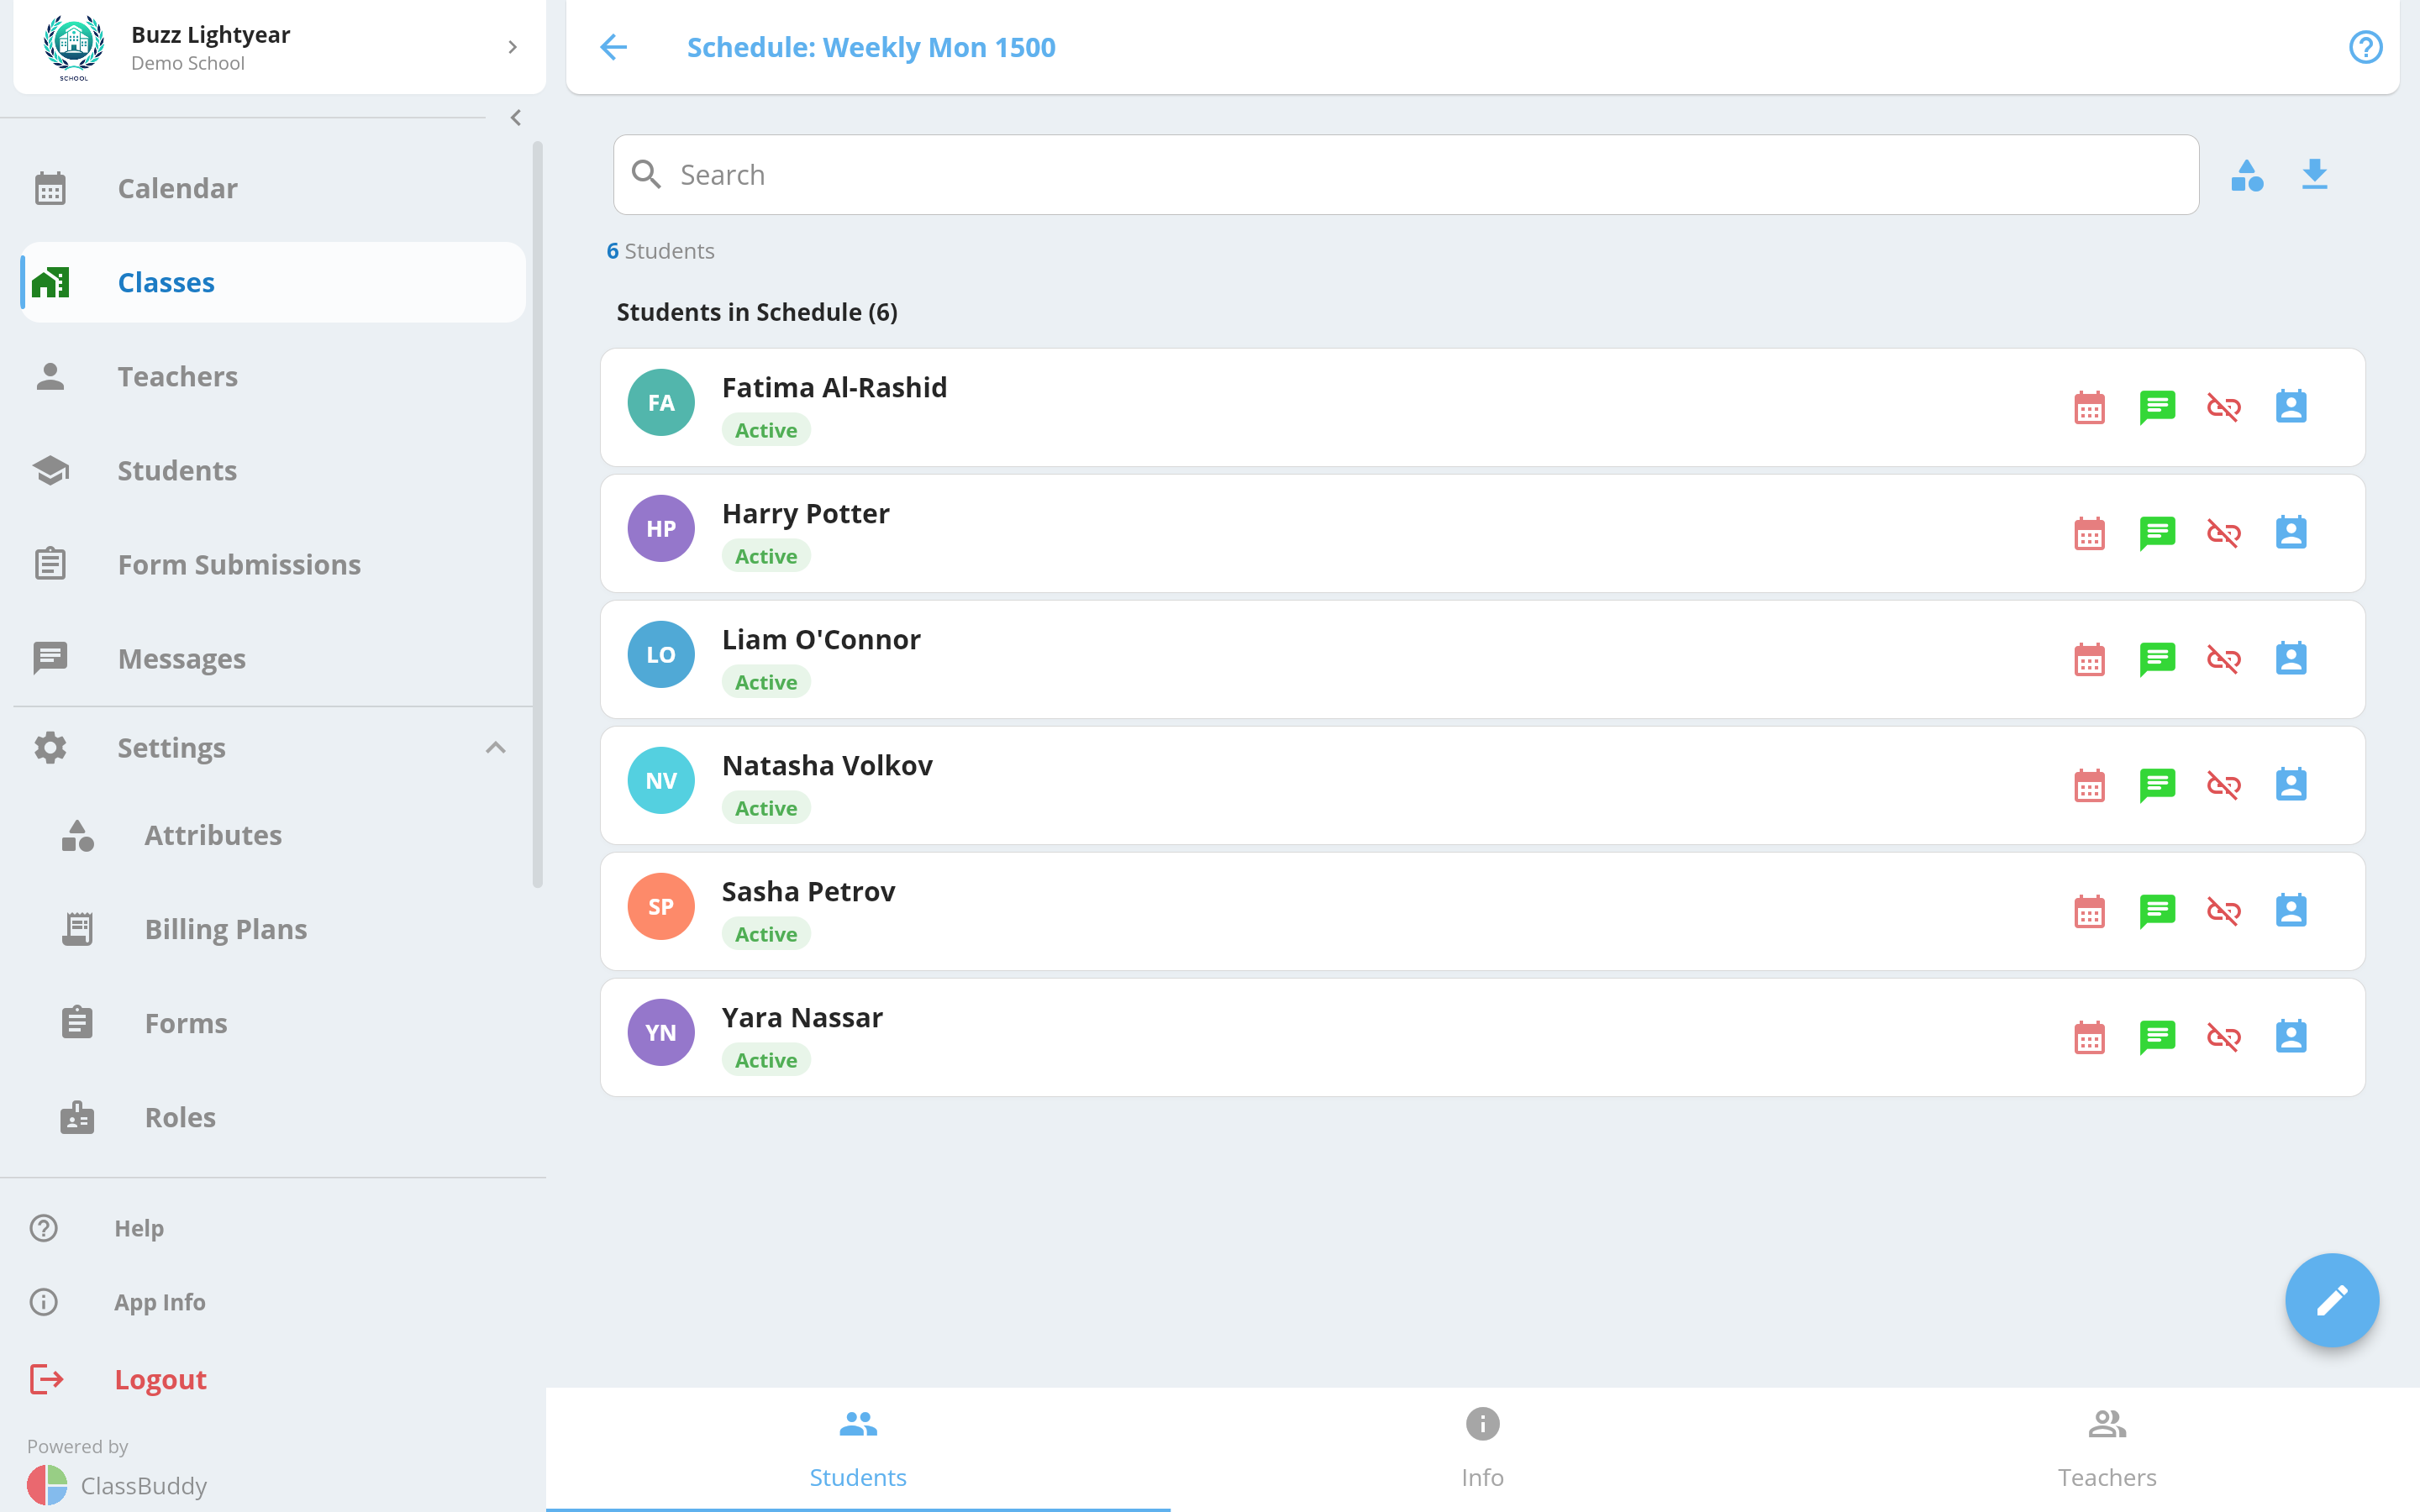The height and width of the screenshot is (1512, 2420).
Task: Open Liam O'Connor's profile card icon
Action: tap(2291, 659)
